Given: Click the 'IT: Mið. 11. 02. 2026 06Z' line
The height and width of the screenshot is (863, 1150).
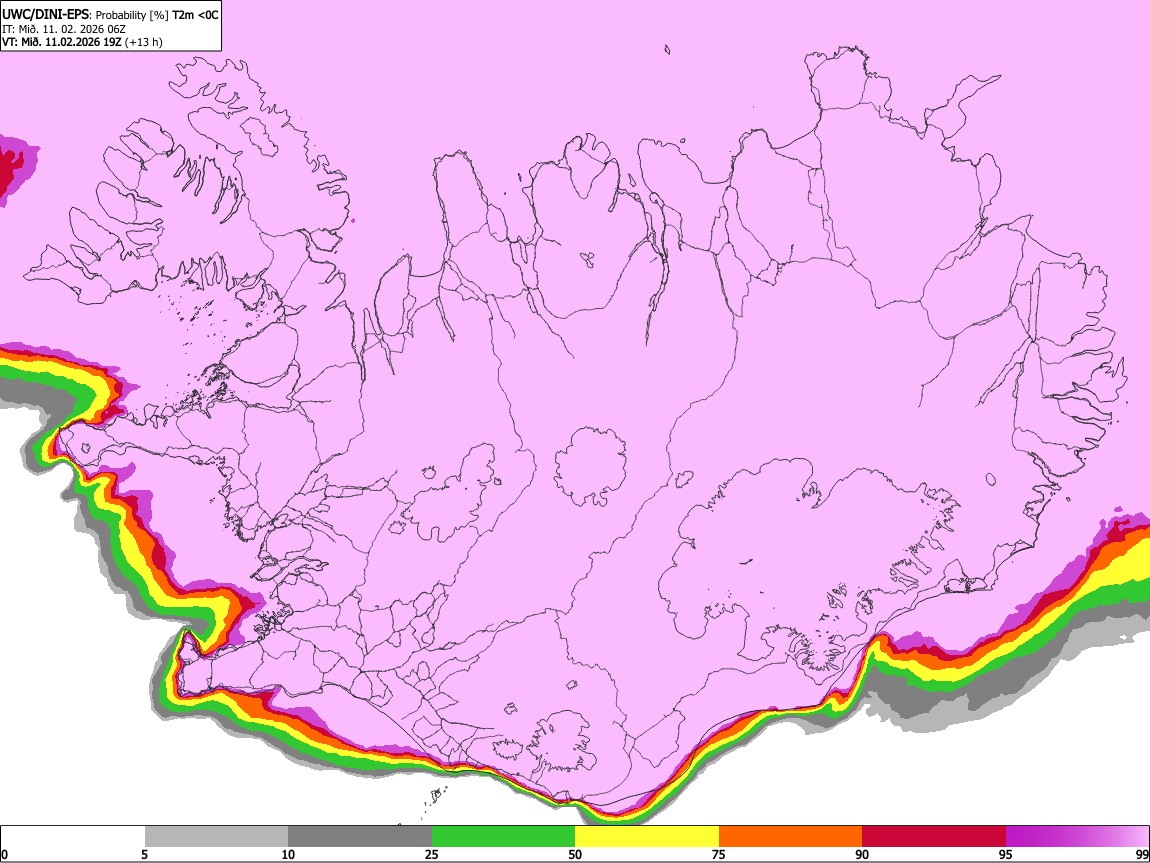Looking at the screenshot, I should tap(64, 29).
